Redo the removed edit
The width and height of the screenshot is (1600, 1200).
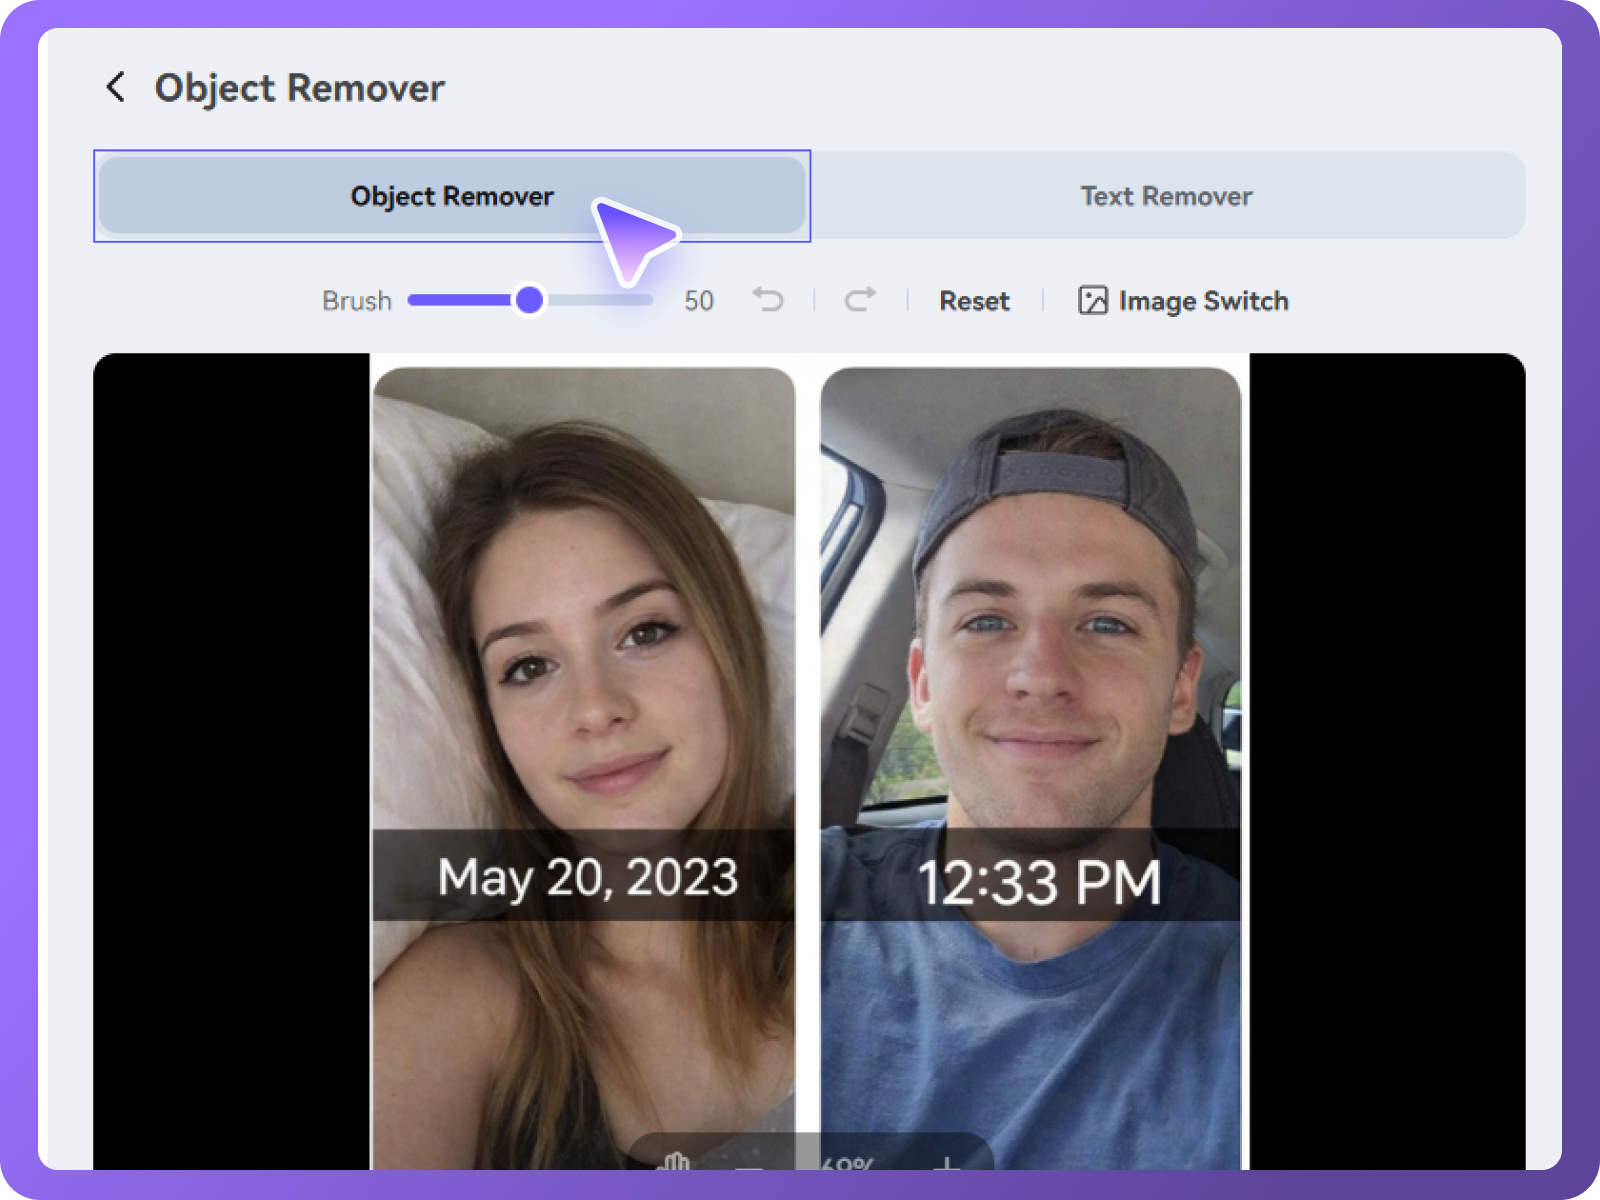[858, 300]
